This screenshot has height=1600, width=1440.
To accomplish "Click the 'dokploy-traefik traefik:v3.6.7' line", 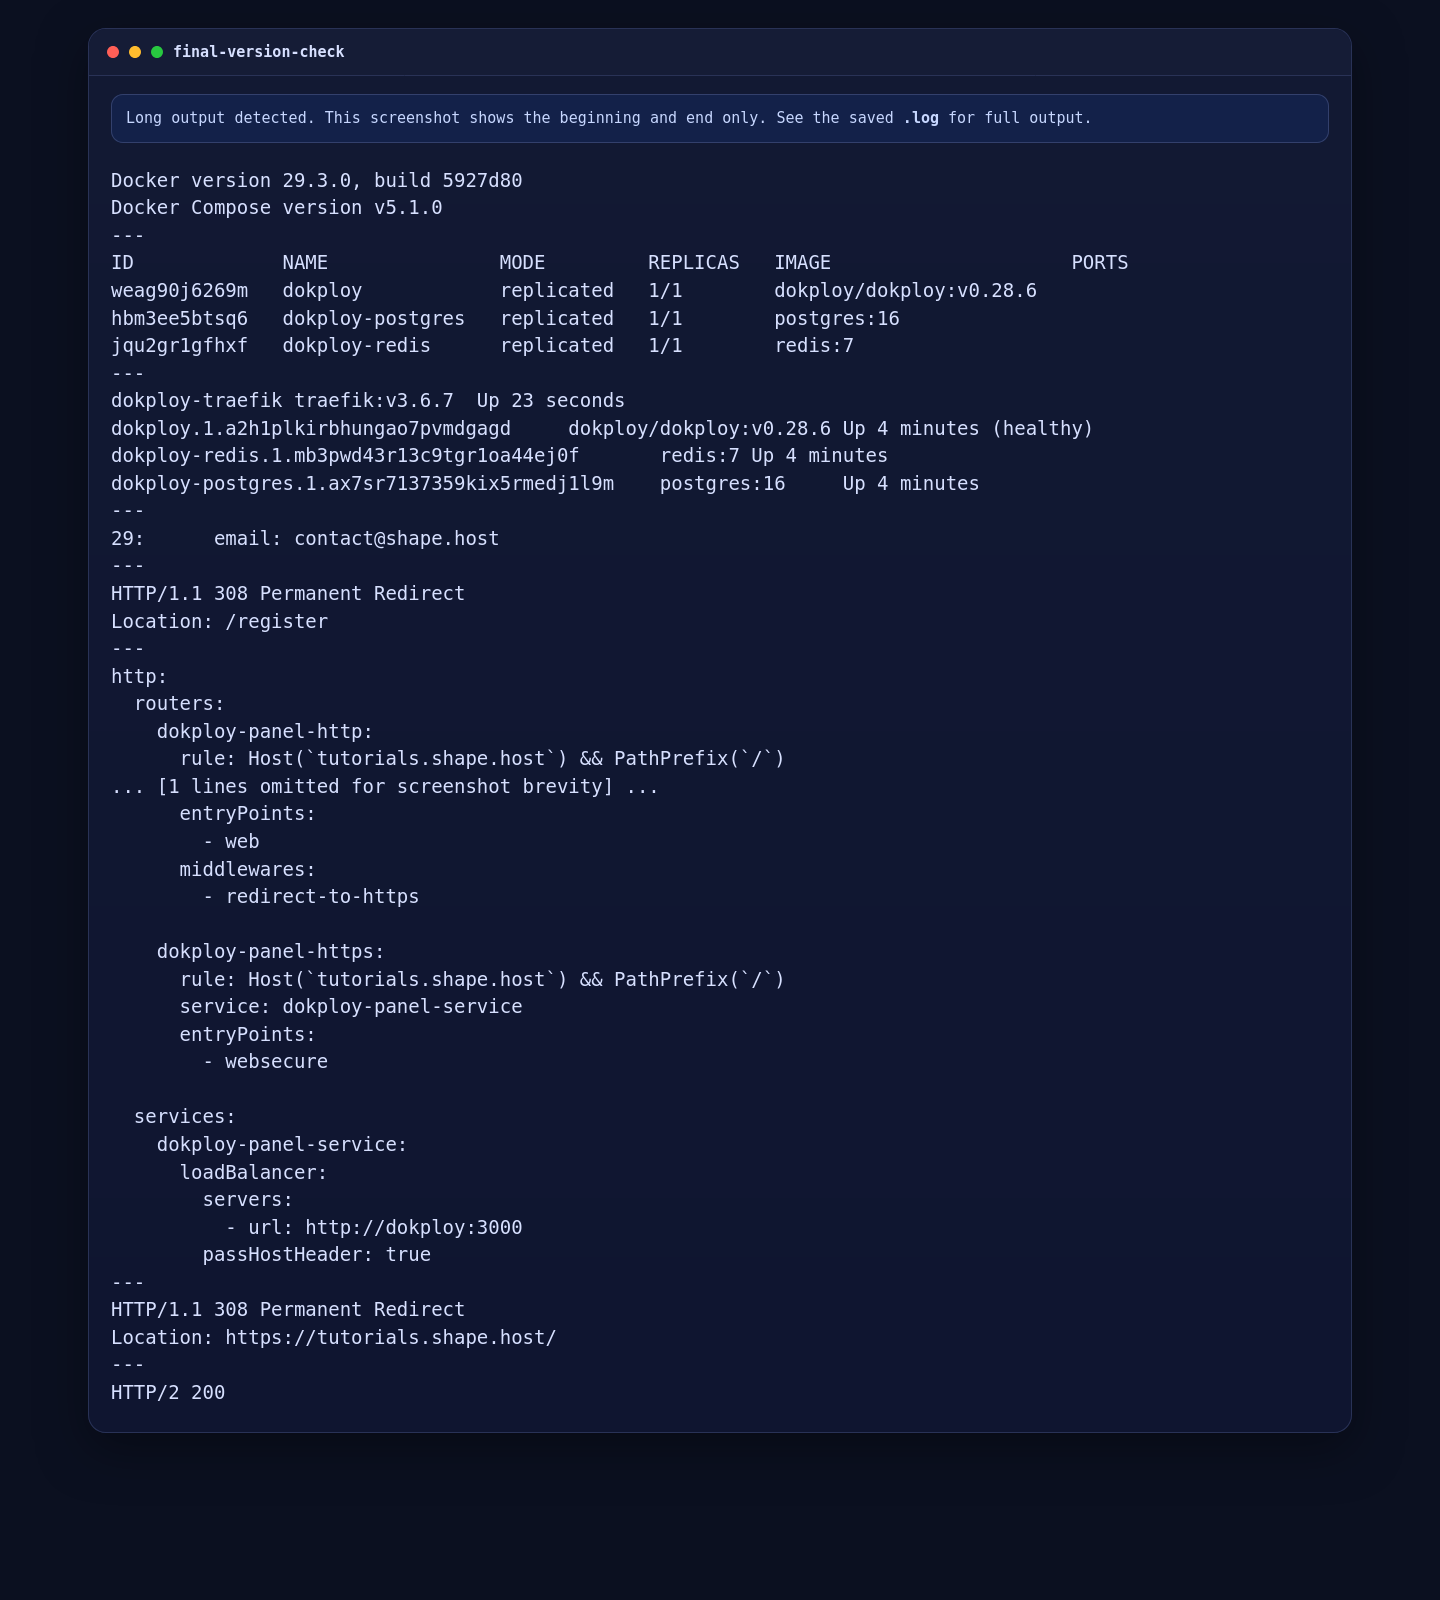I will coord(368,401).
